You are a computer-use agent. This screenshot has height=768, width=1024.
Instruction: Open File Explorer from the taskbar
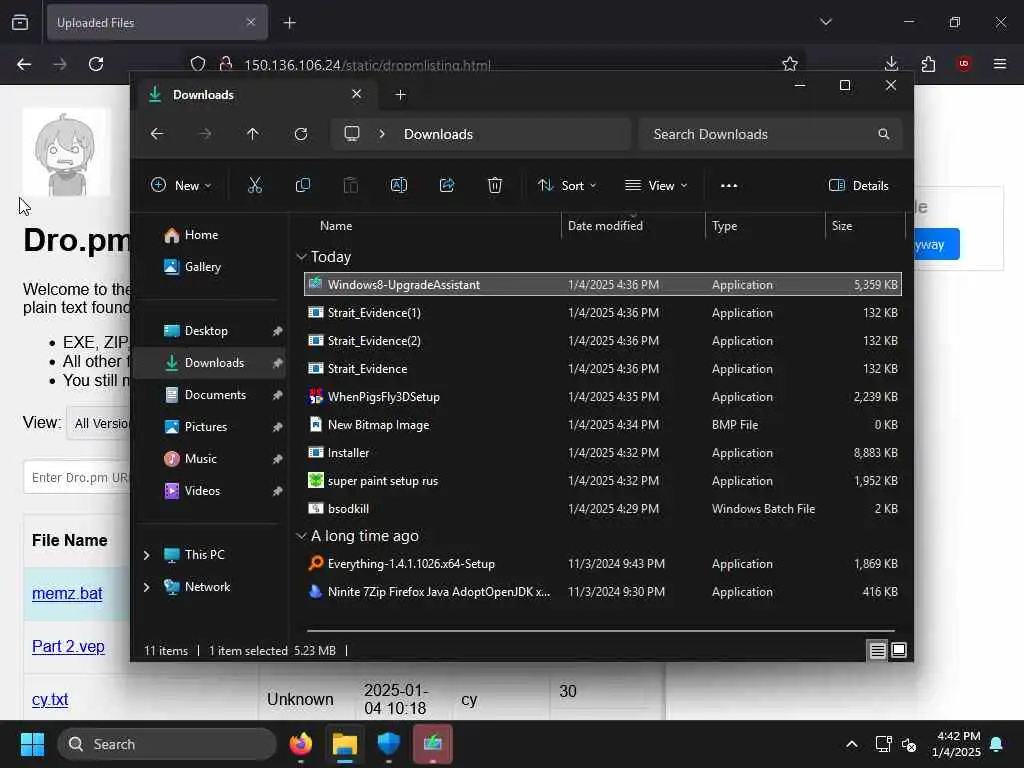coord(345,744)
